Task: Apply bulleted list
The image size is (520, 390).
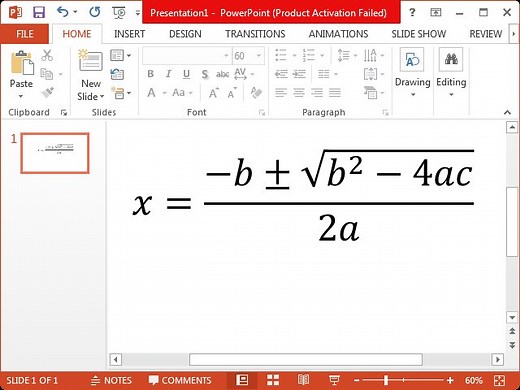Action: (x=285, y=55)
